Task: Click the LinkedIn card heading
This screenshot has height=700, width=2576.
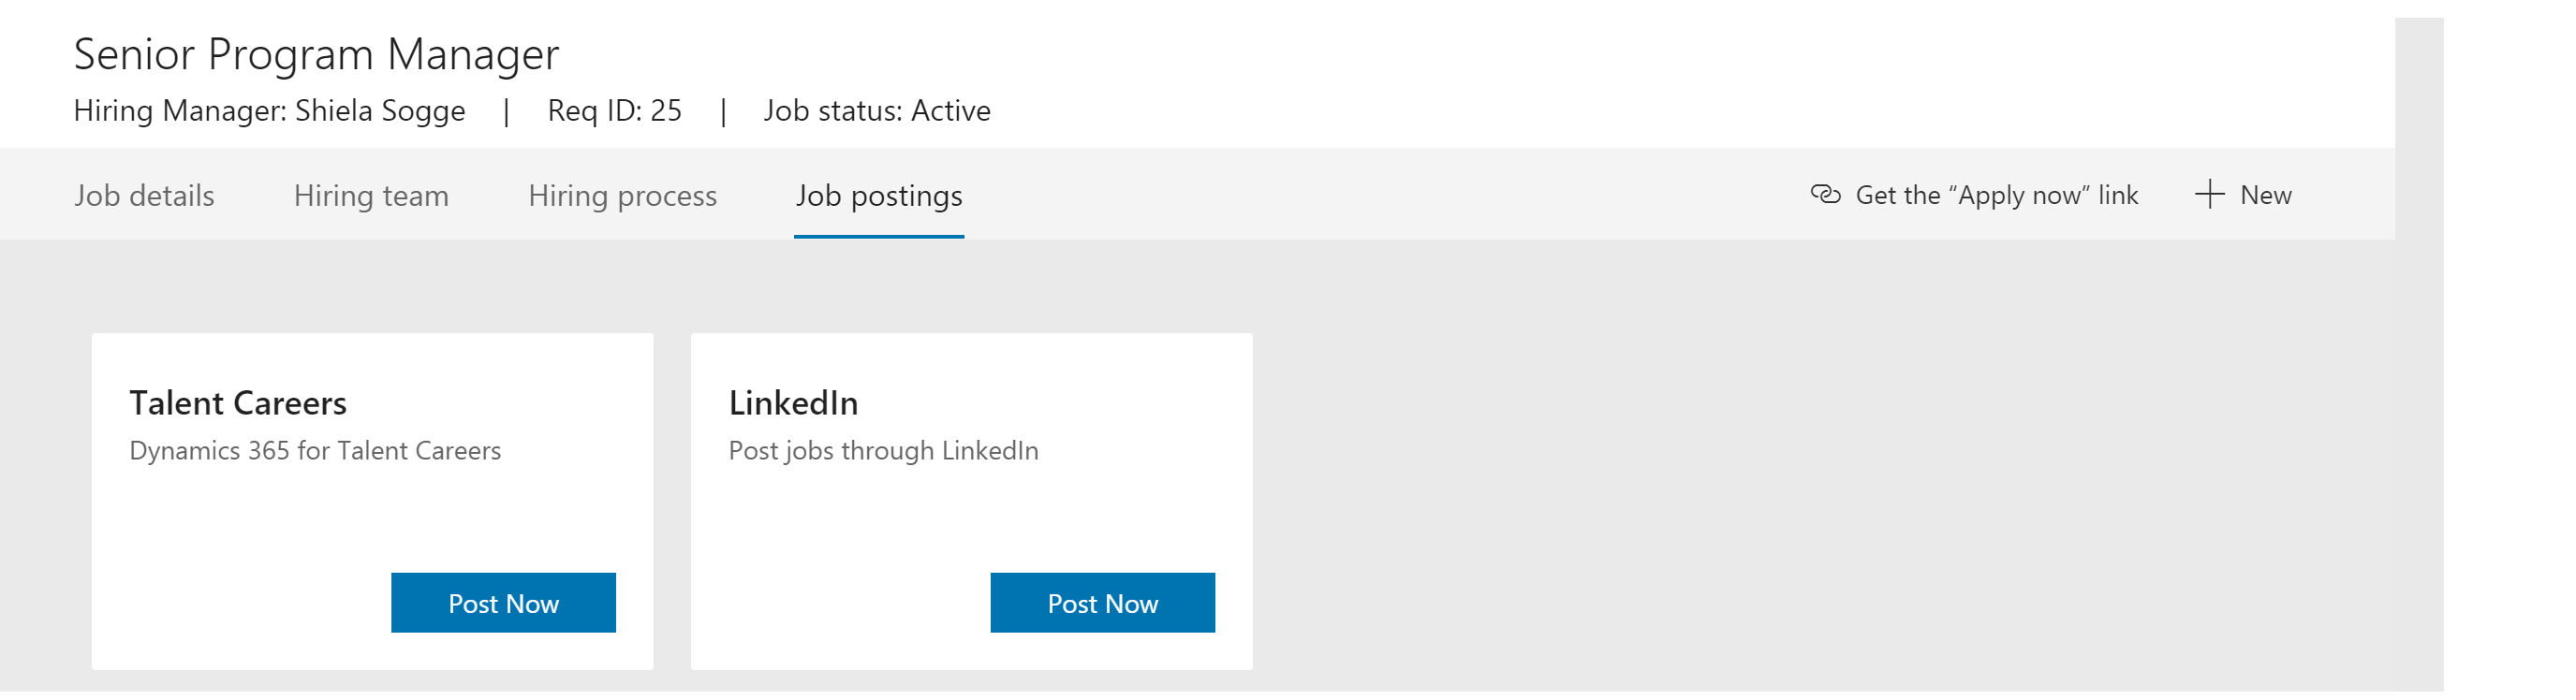Action: pos(793,403)
